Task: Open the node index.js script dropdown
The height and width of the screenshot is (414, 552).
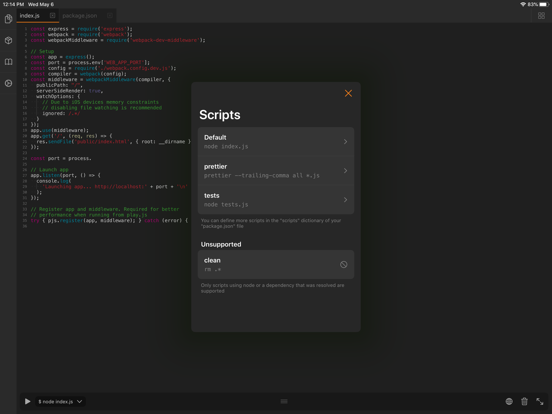Action: [x=60, y=401]
